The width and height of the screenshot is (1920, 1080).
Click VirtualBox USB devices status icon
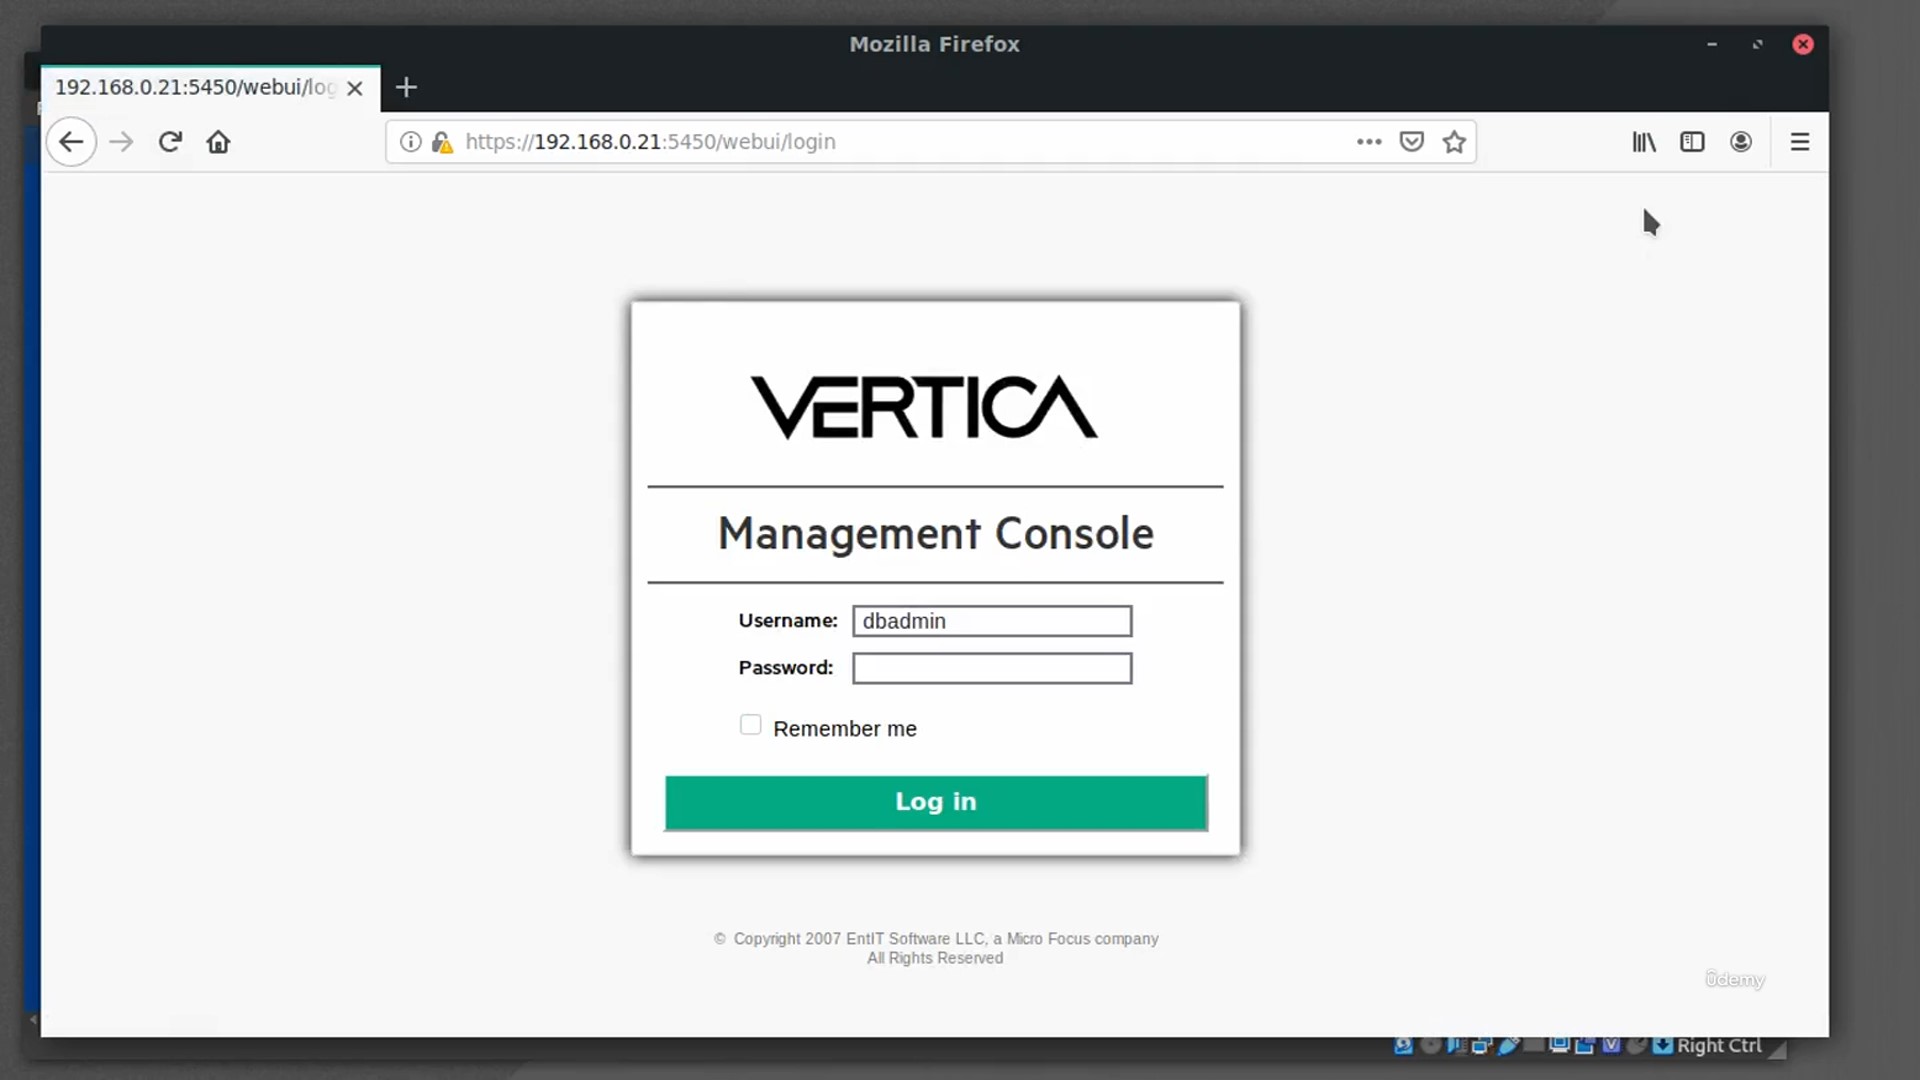coord(1508,1046)
